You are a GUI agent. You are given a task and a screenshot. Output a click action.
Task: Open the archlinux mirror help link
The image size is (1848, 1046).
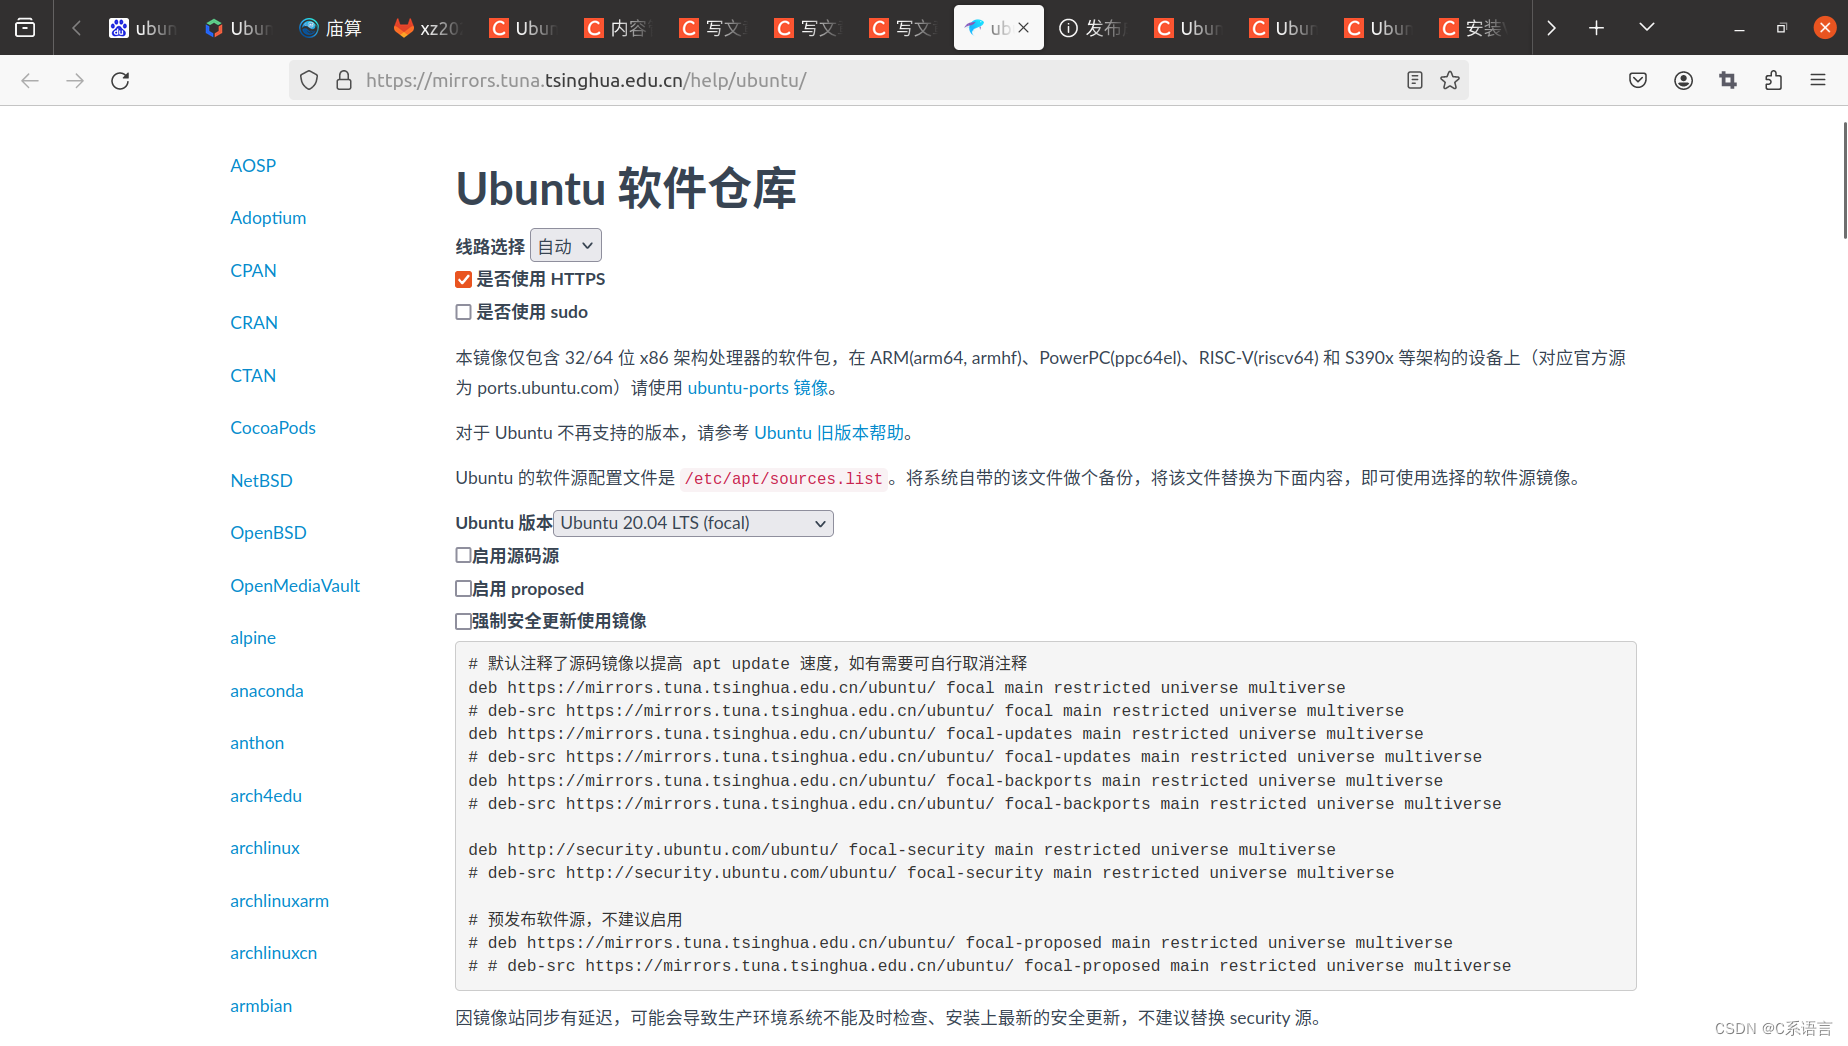click(264, 847)
